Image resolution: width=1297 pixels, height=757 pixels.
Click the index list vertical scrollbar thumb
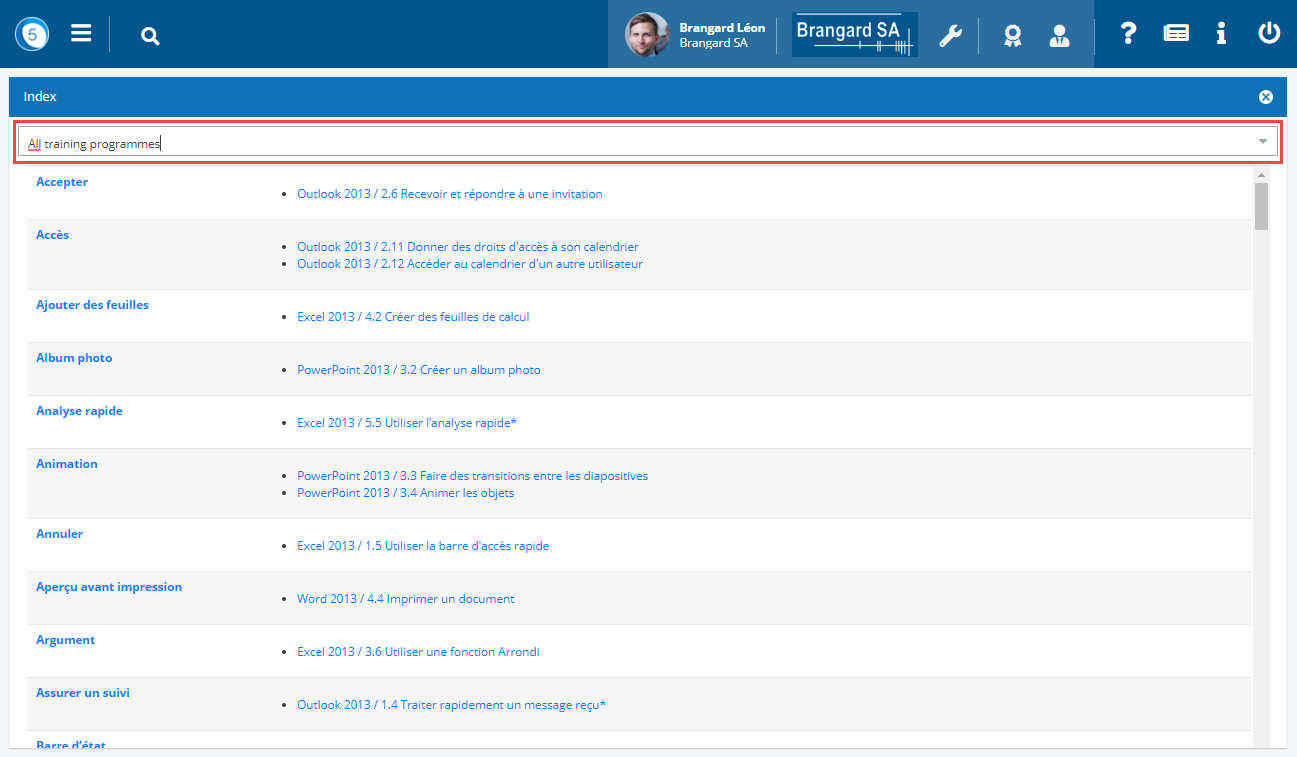click(1261, 205)
